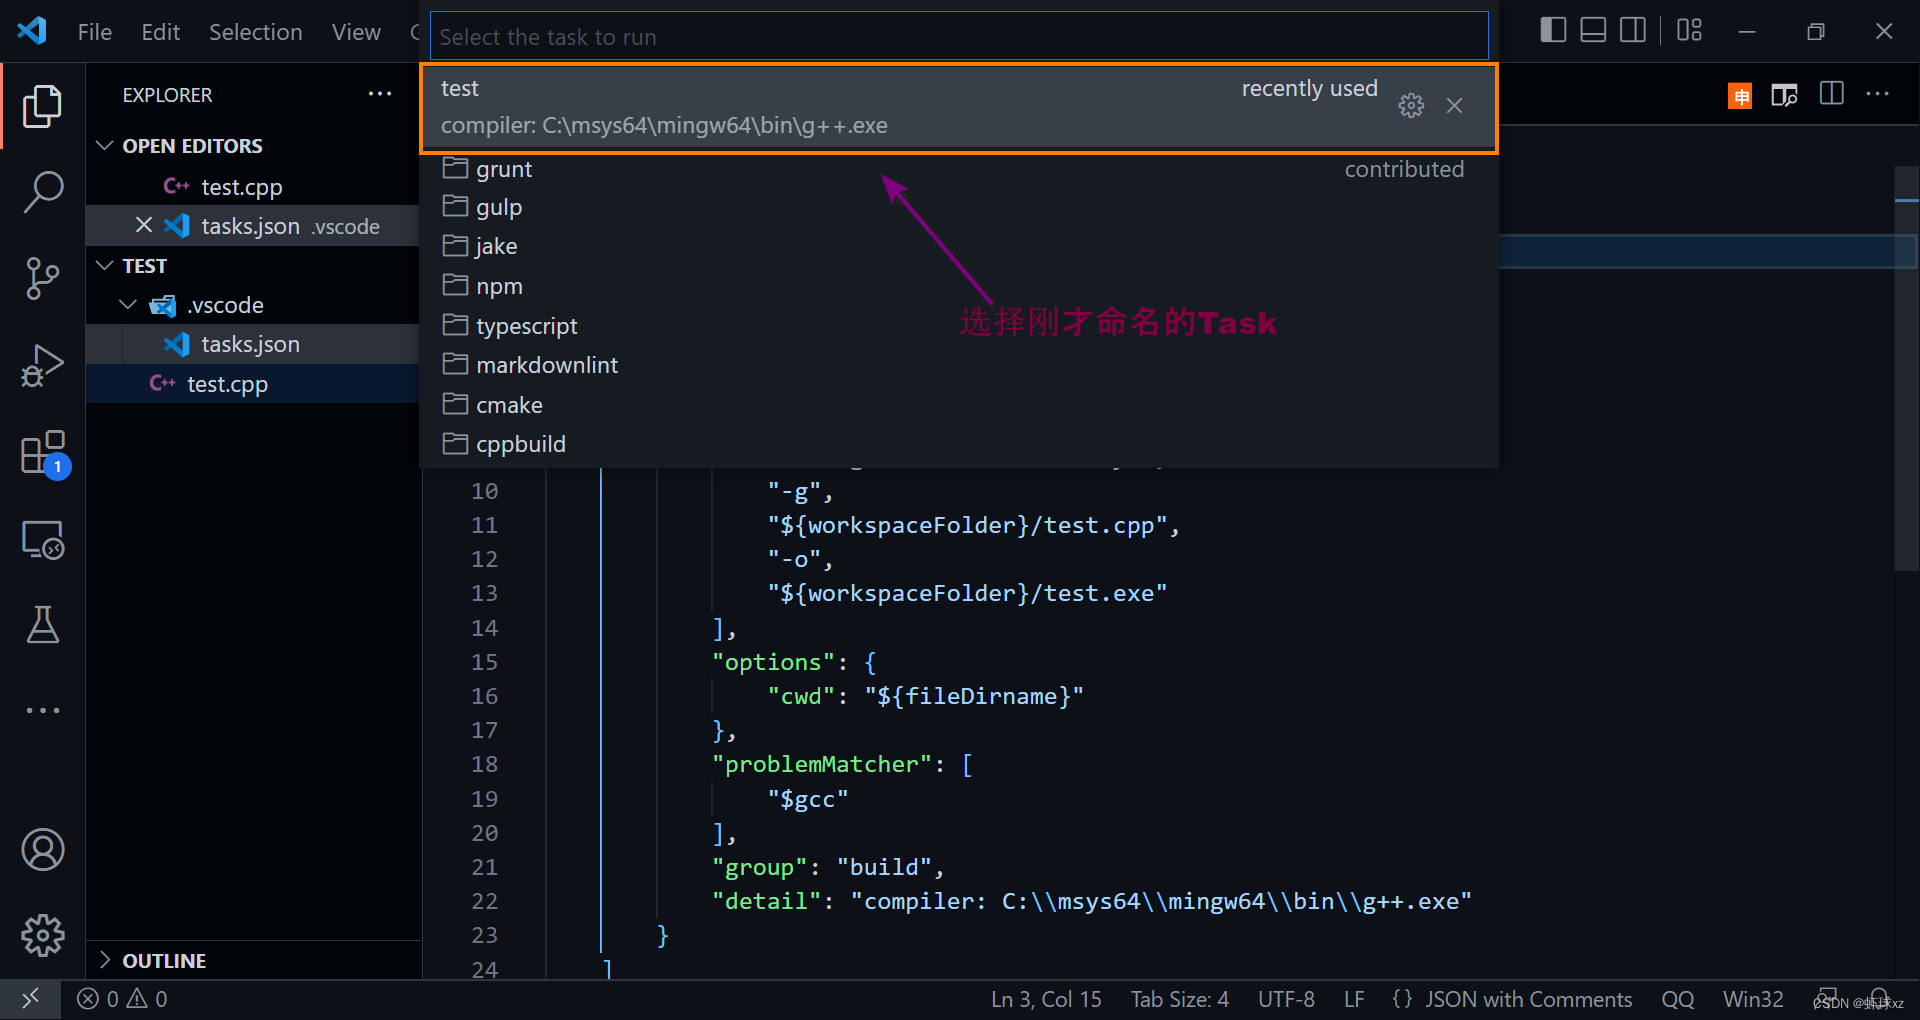The width and height of the screenshot is (1920, 1020).
Task: Change the Win32 configuration in status bar
Action: pyautogui.click(x=1753, y=999)
